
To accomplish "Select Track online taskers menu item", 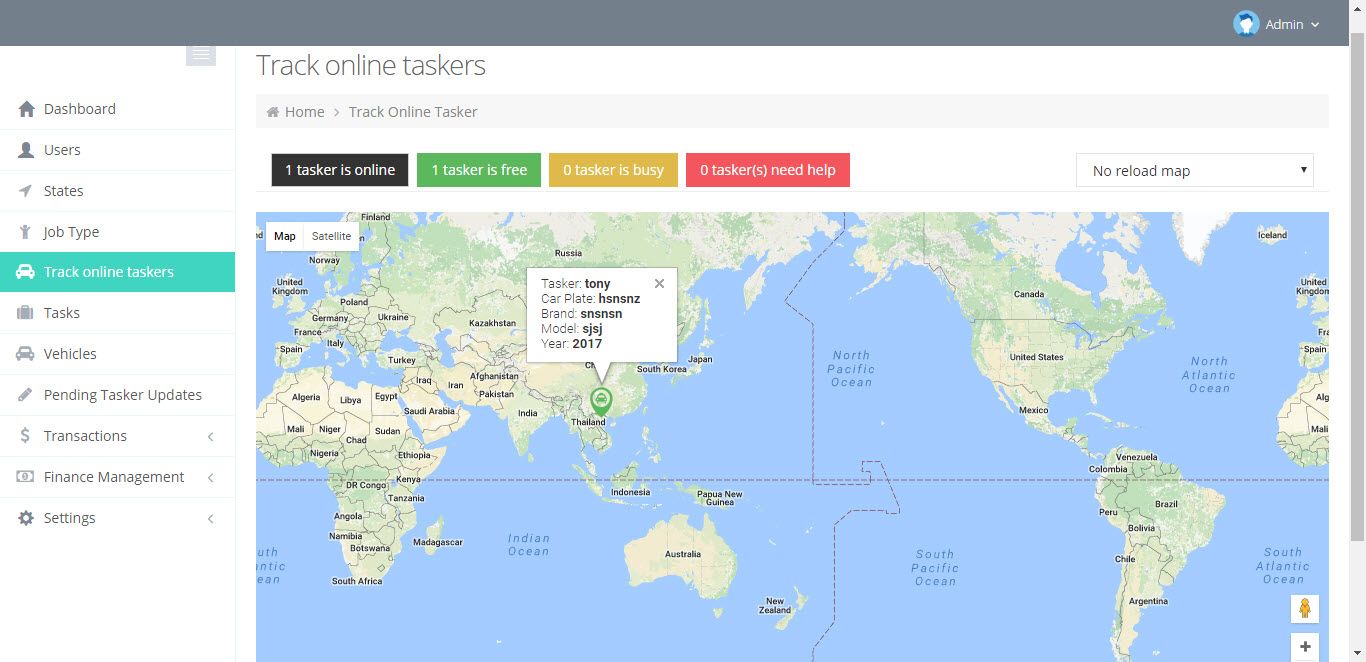I will [x=117, y=272].
